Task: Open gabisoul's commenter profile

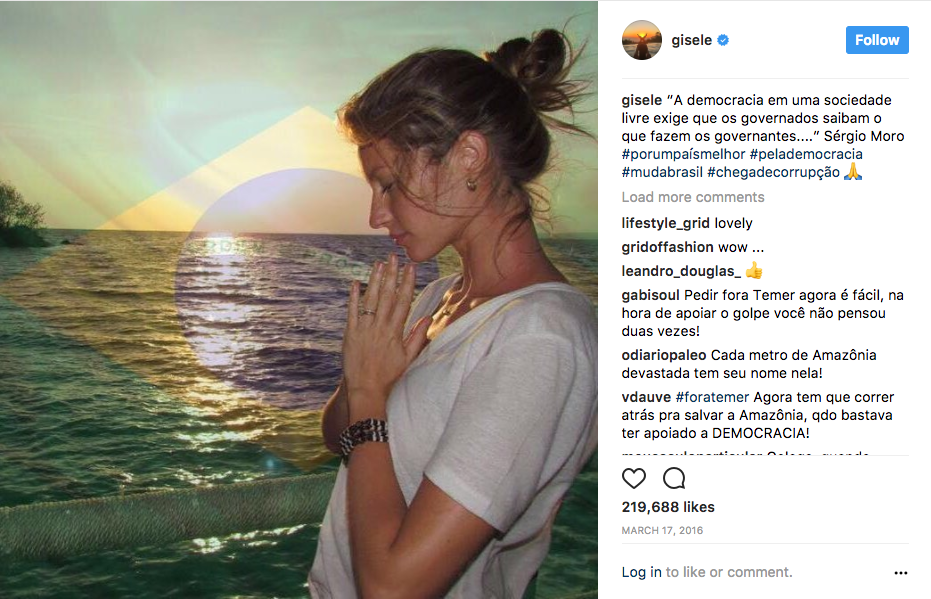Action: click(x=650, y=295)
